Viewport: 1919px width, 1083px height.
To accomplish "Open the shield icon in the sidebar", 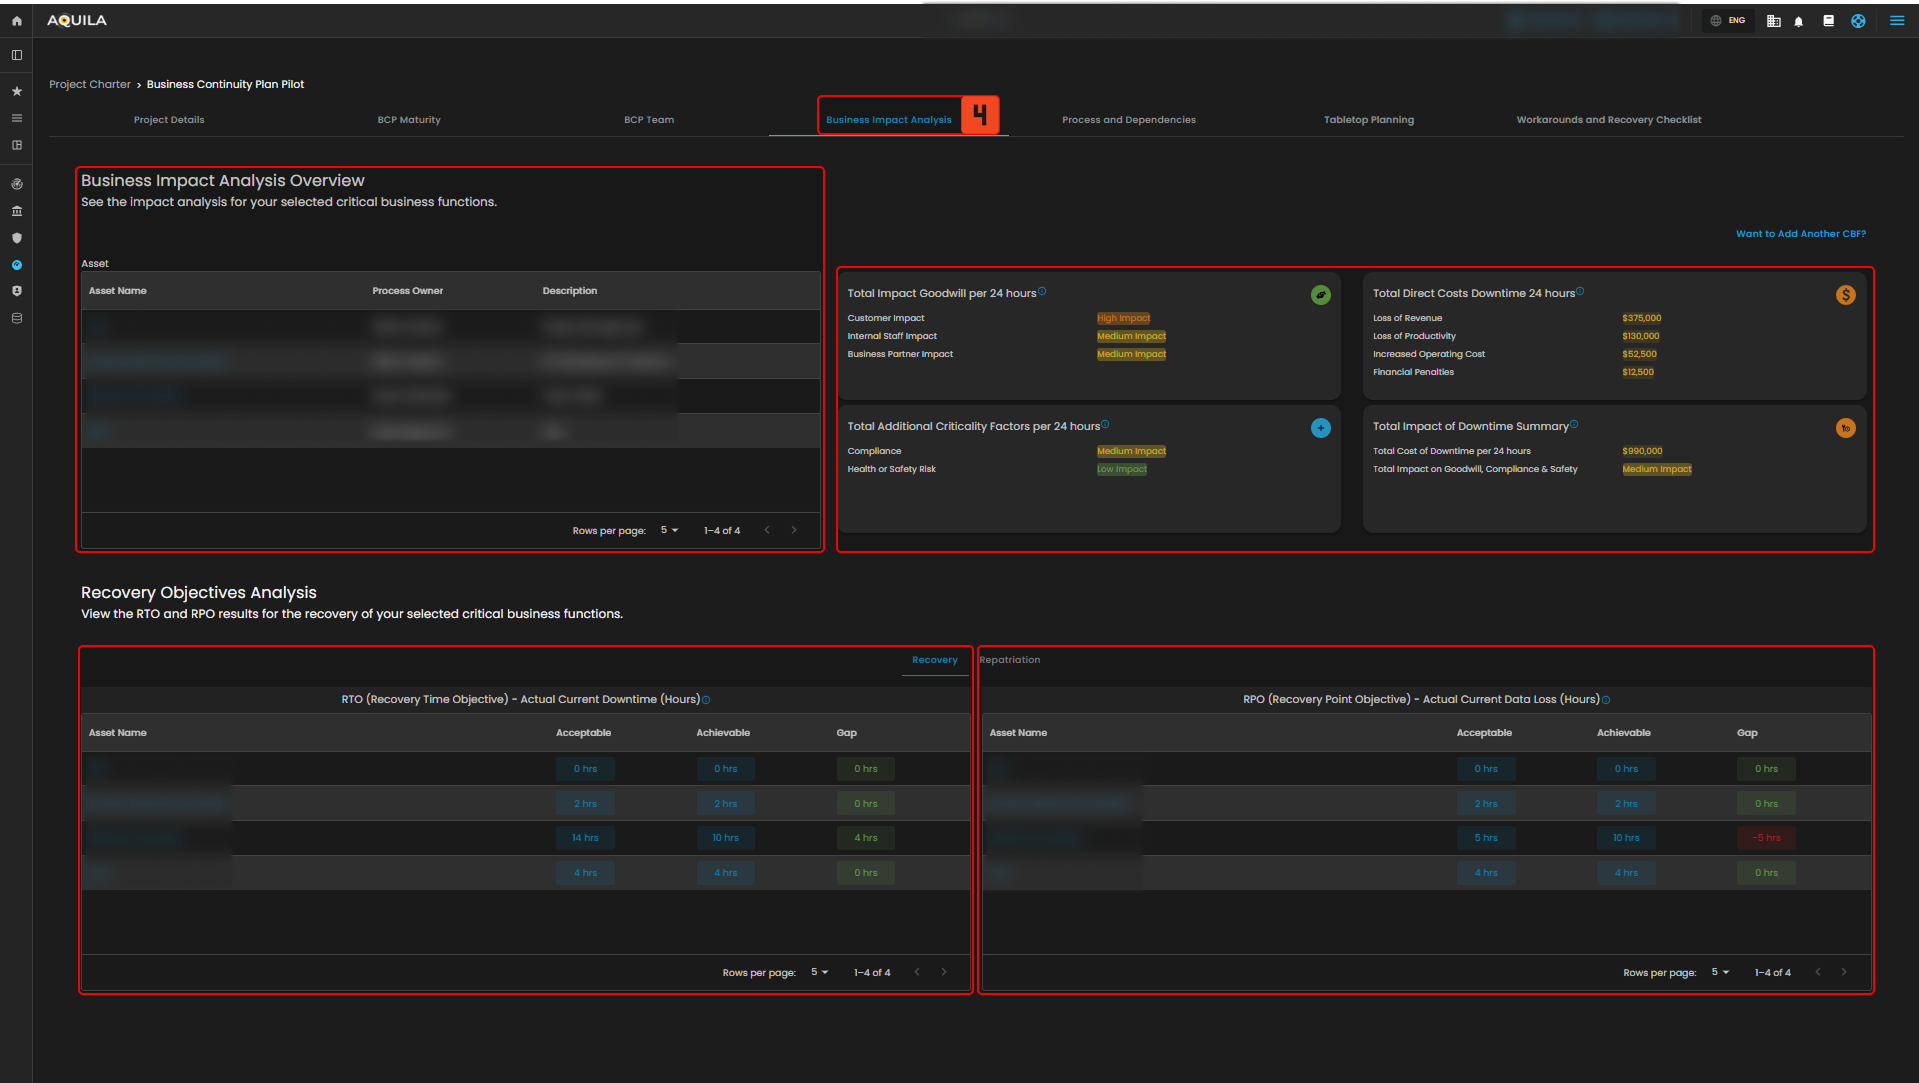I will [16, 238].
